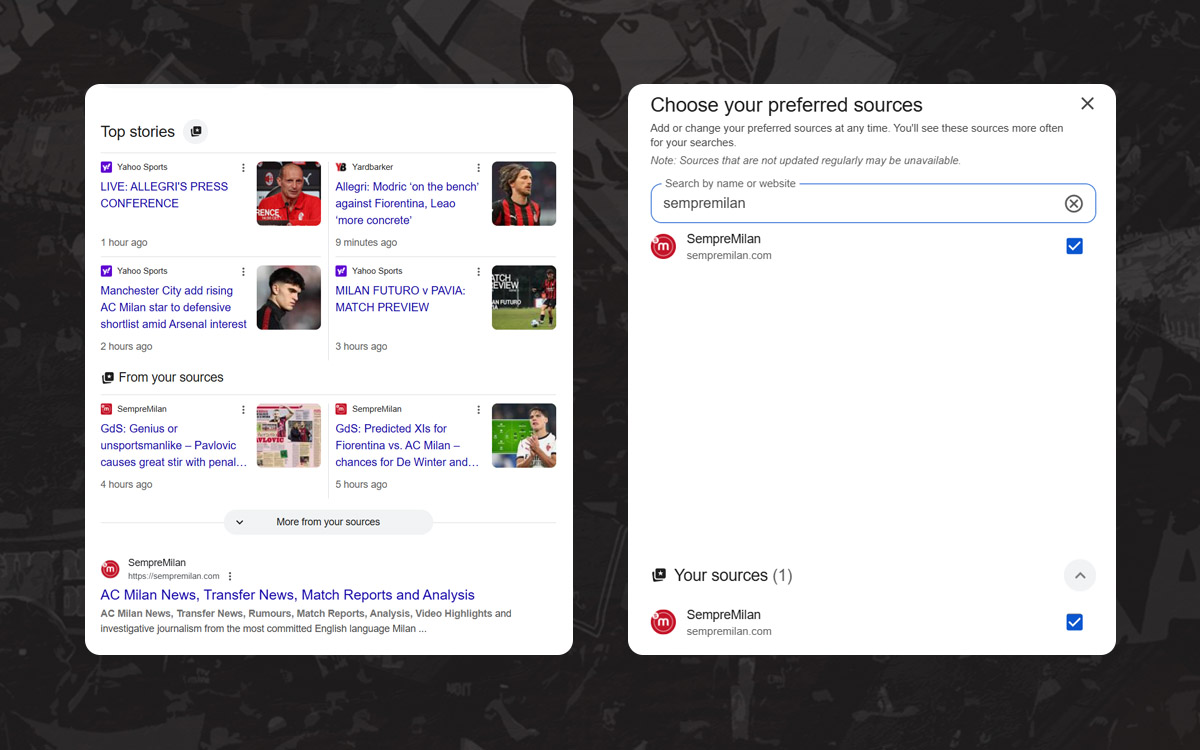Click the MILAN FUTURO match preview thumbnail

[523, 297]
